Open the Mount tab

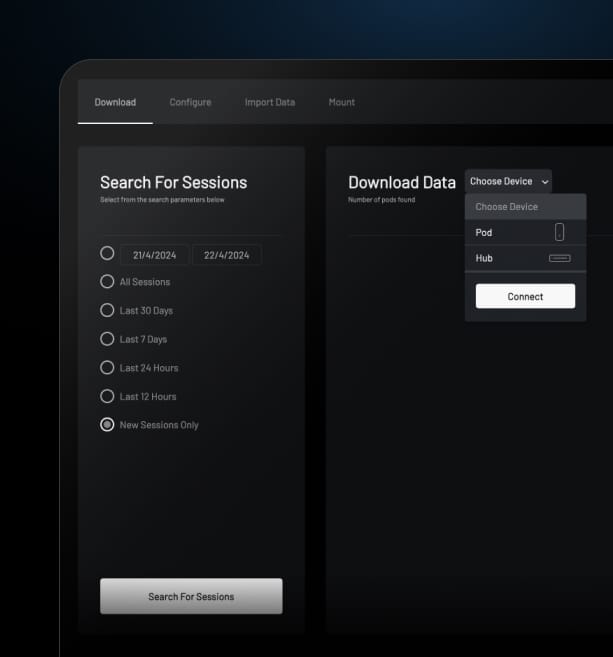[x=341, y=102]
